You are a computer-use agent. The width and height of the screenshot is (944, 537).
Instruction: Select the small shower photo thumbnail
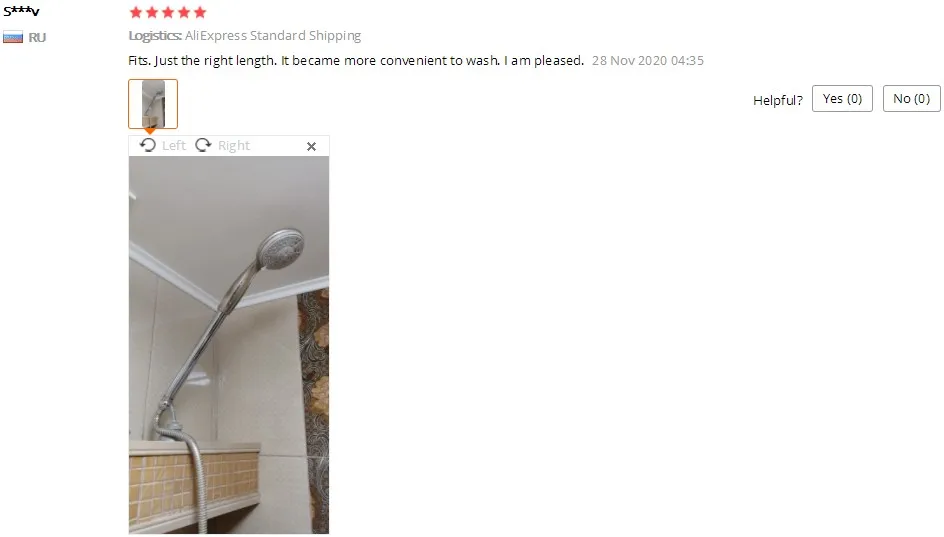tap(153, 104)
